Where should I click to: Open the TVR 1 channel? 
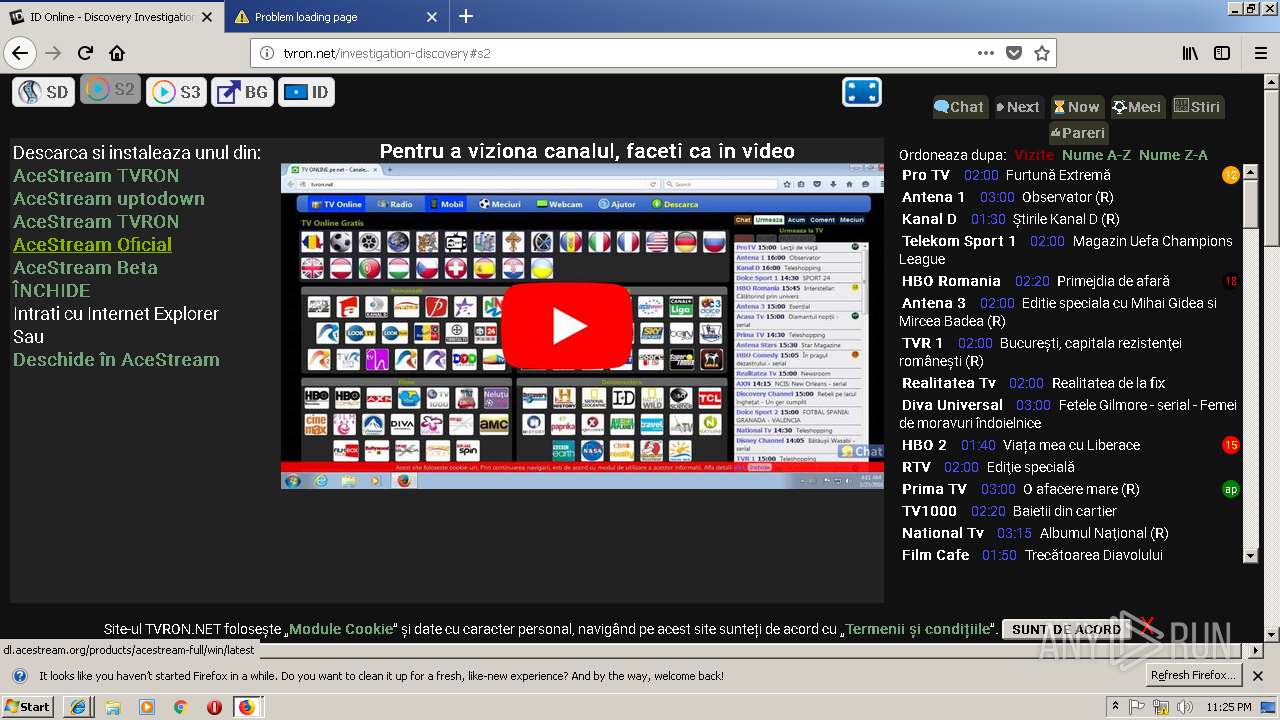point(922,343)
